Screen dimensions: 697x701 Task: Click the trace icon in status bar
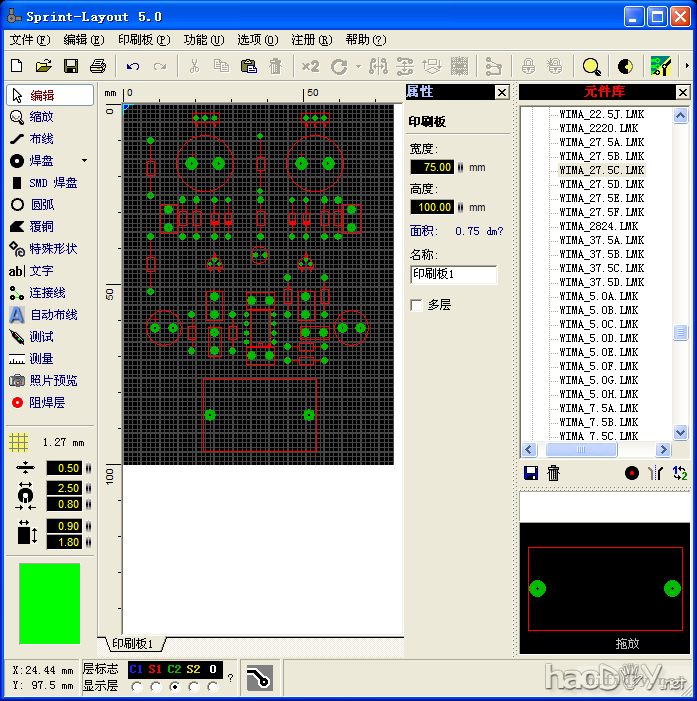[x=260, y=678]
